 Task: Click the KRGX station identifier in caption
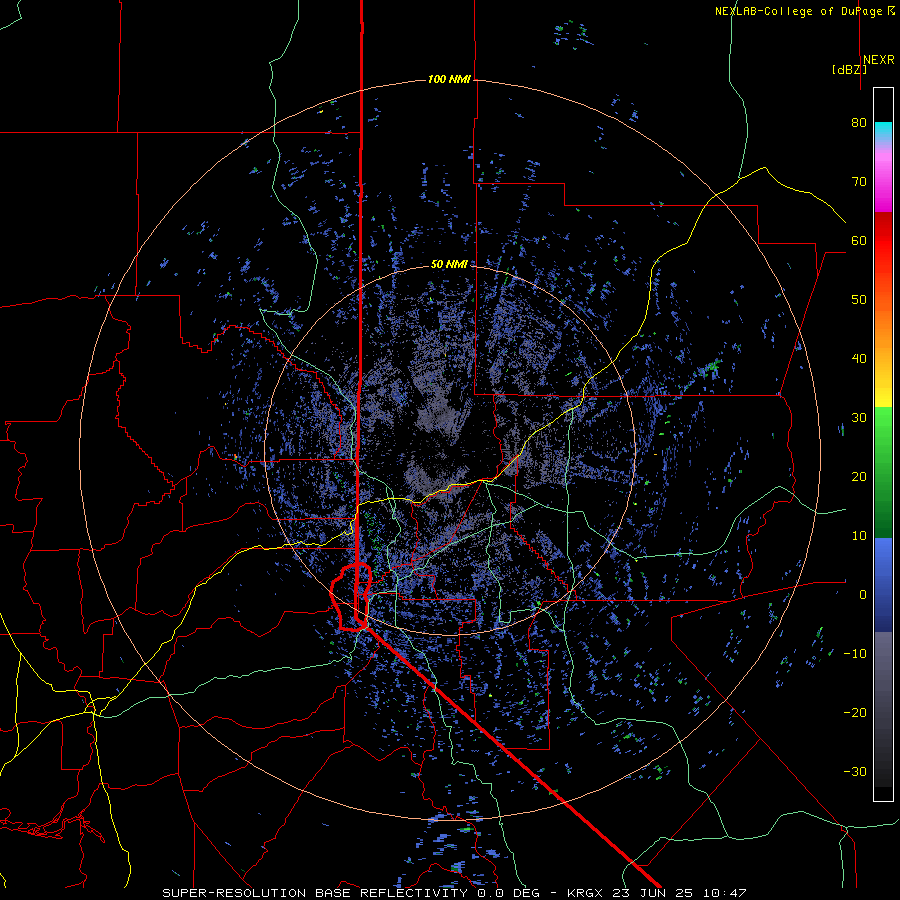(587, 893)
